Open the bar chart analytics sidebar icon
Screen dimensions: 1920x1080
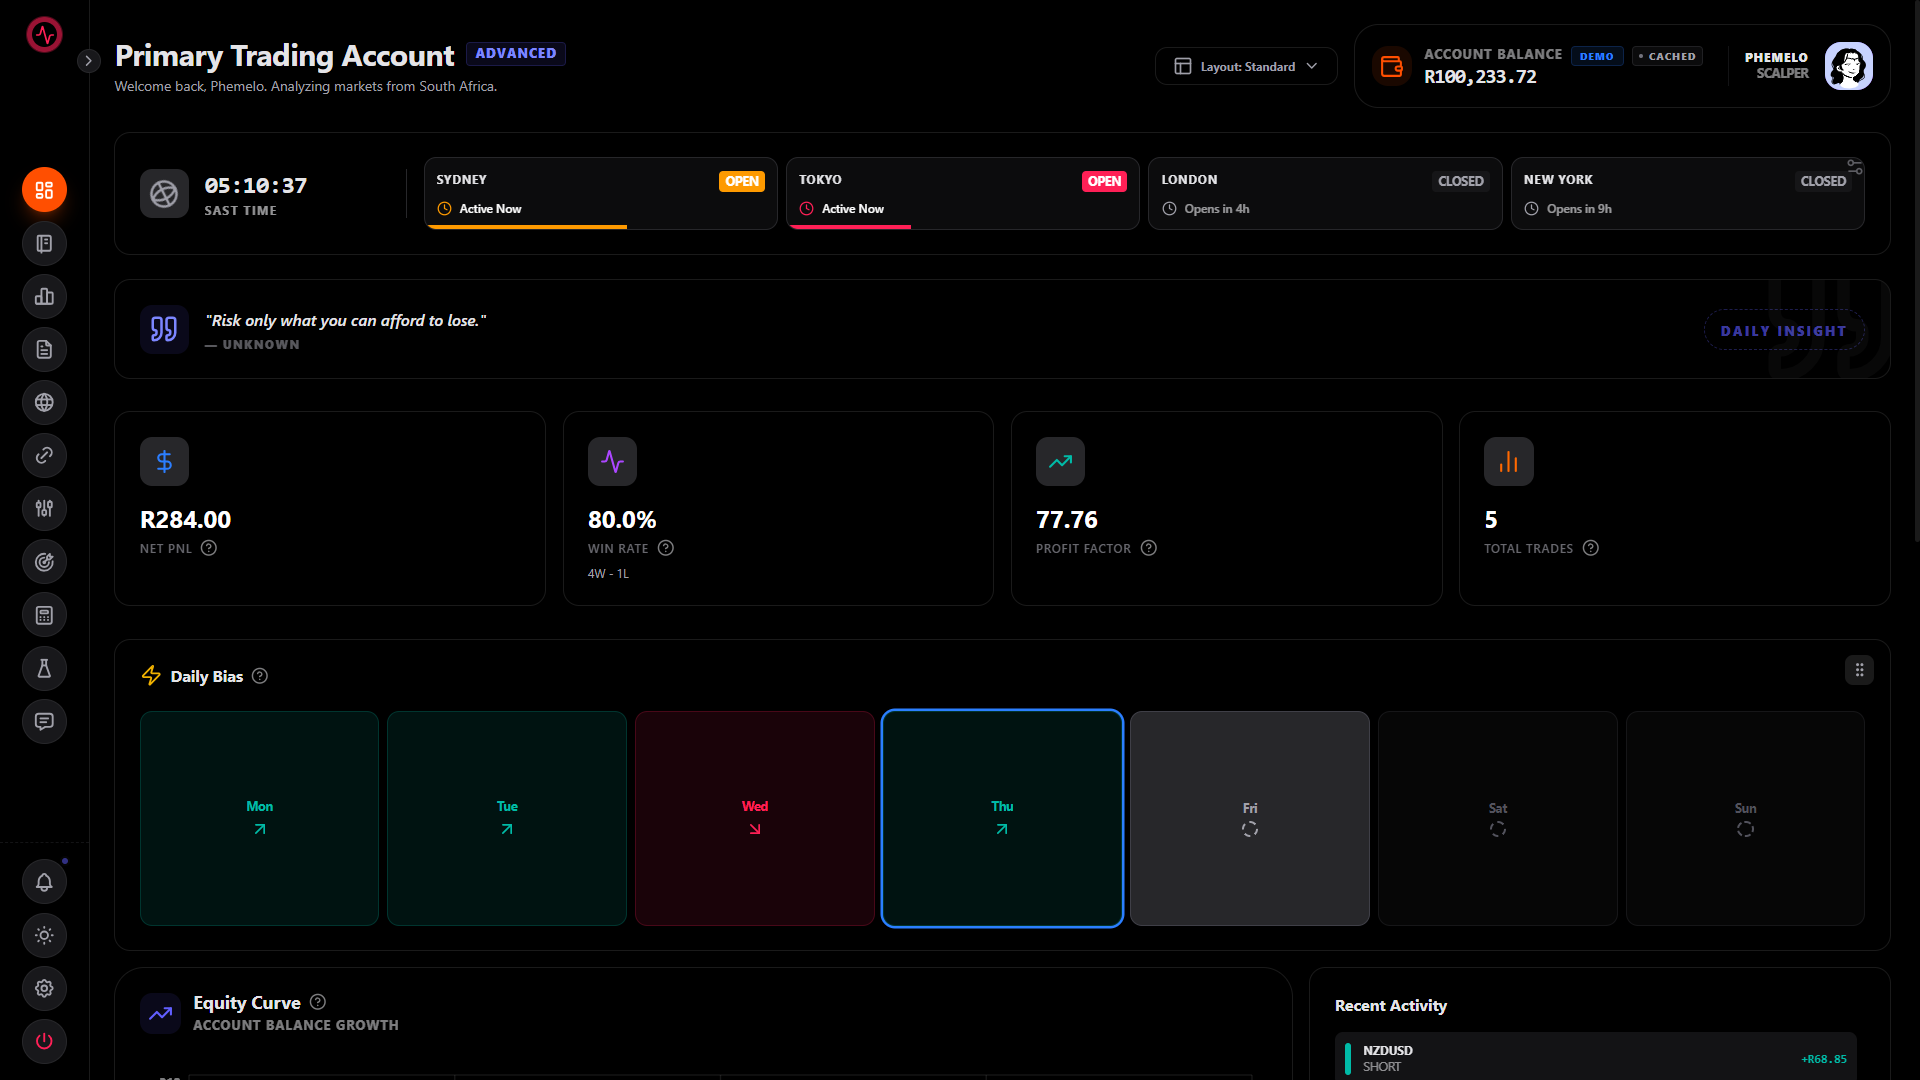(44, 296)
